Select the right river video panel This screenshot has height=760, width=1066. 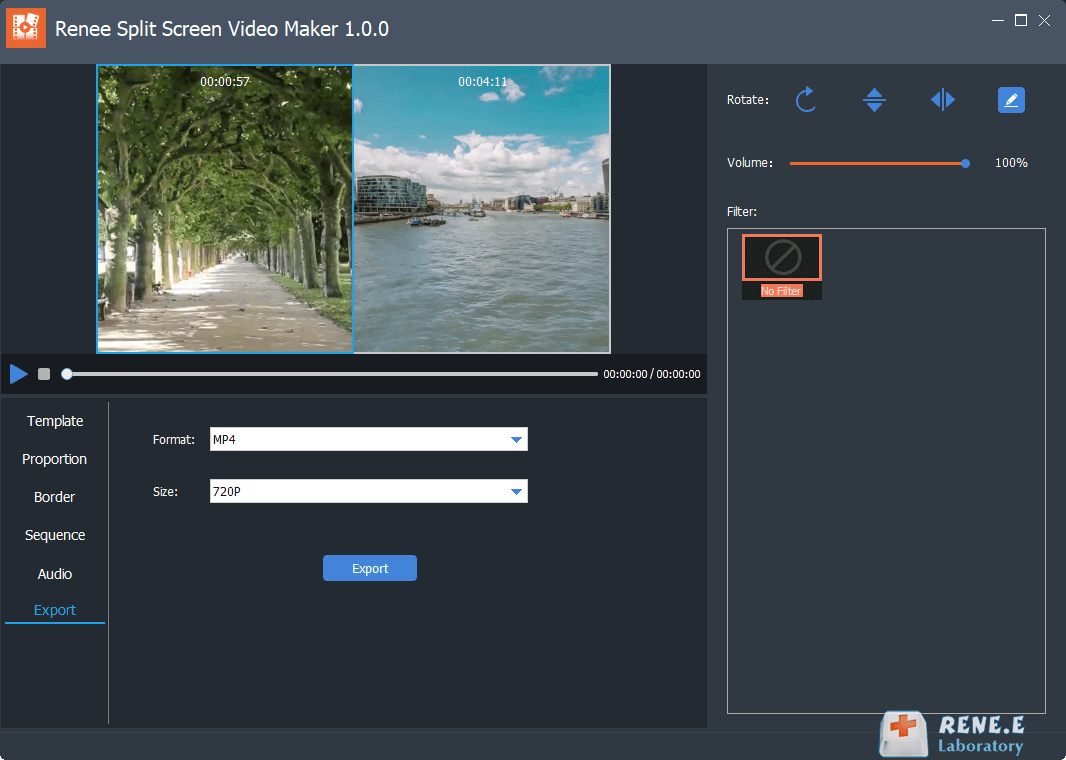coord(481,208)
